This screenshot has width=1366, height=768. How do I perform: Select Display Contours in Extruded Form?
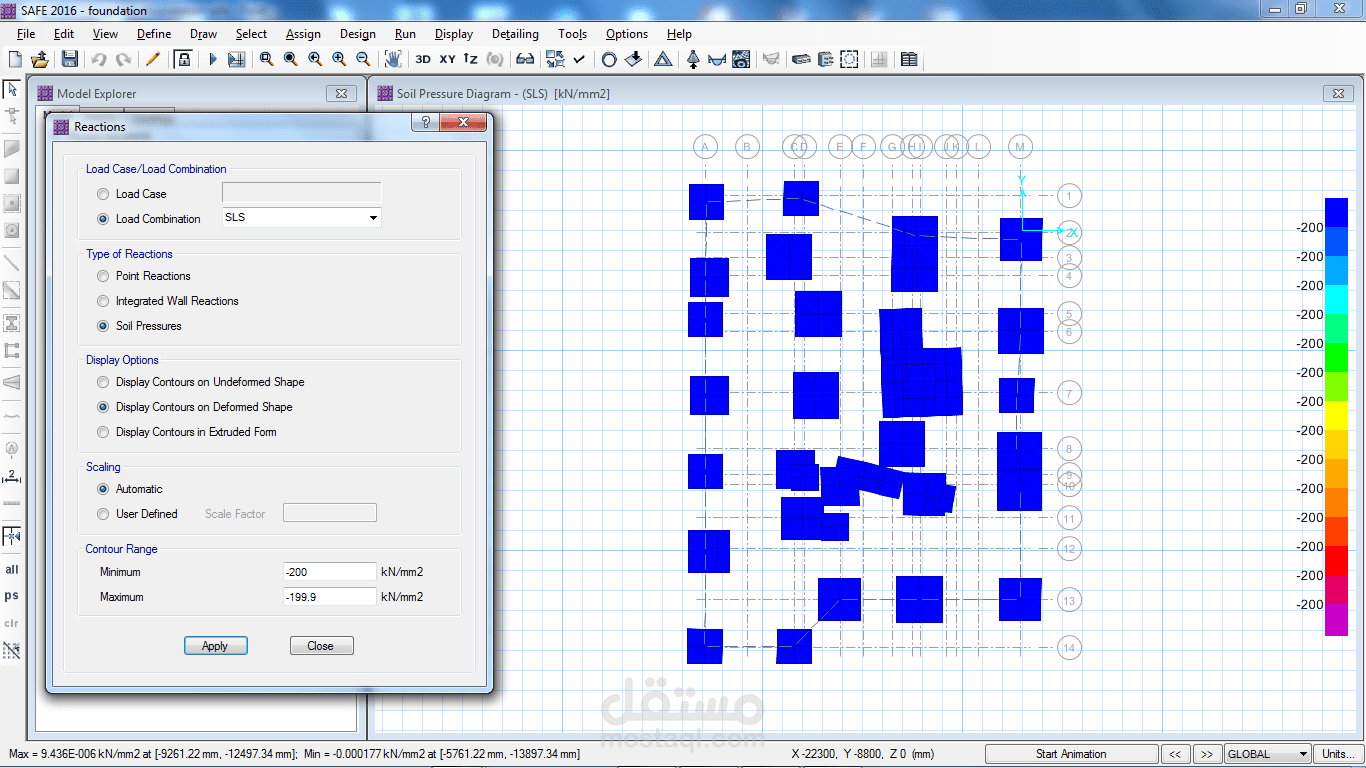pyautogui.click(x=103, y=432)
